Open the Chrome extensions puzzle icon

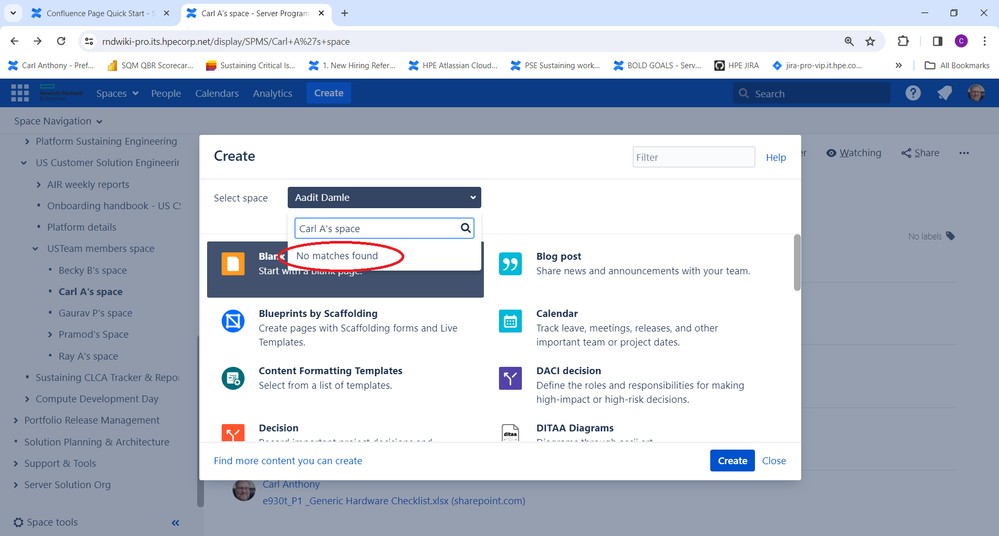pyautogui.click(x=903, y=41)
